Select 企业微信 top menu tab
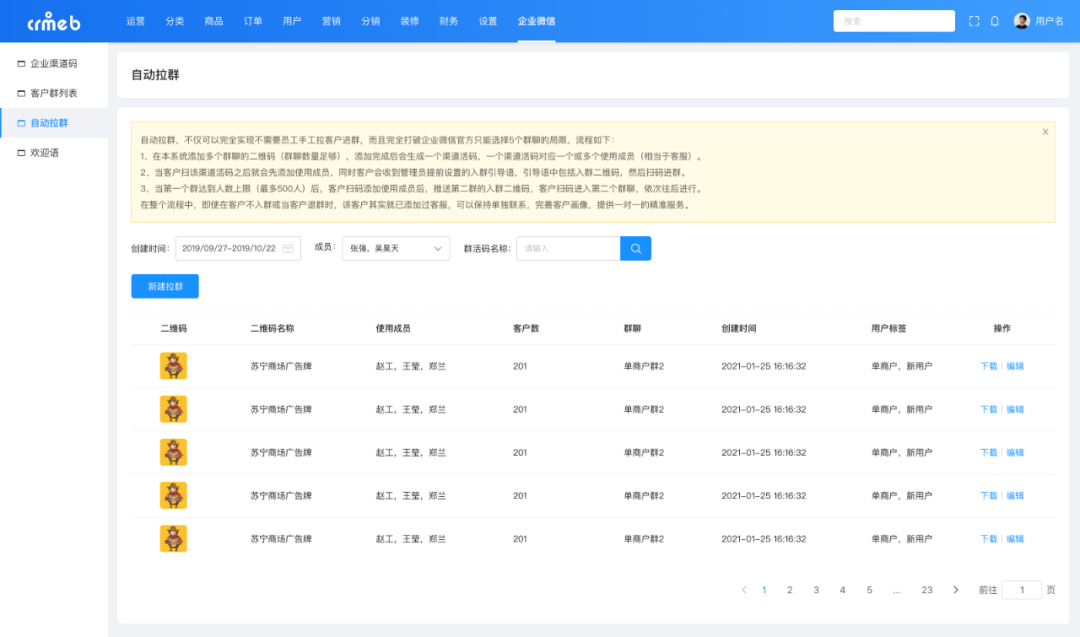Viewport: 1080px width, 637px height. tap(537, 21)
